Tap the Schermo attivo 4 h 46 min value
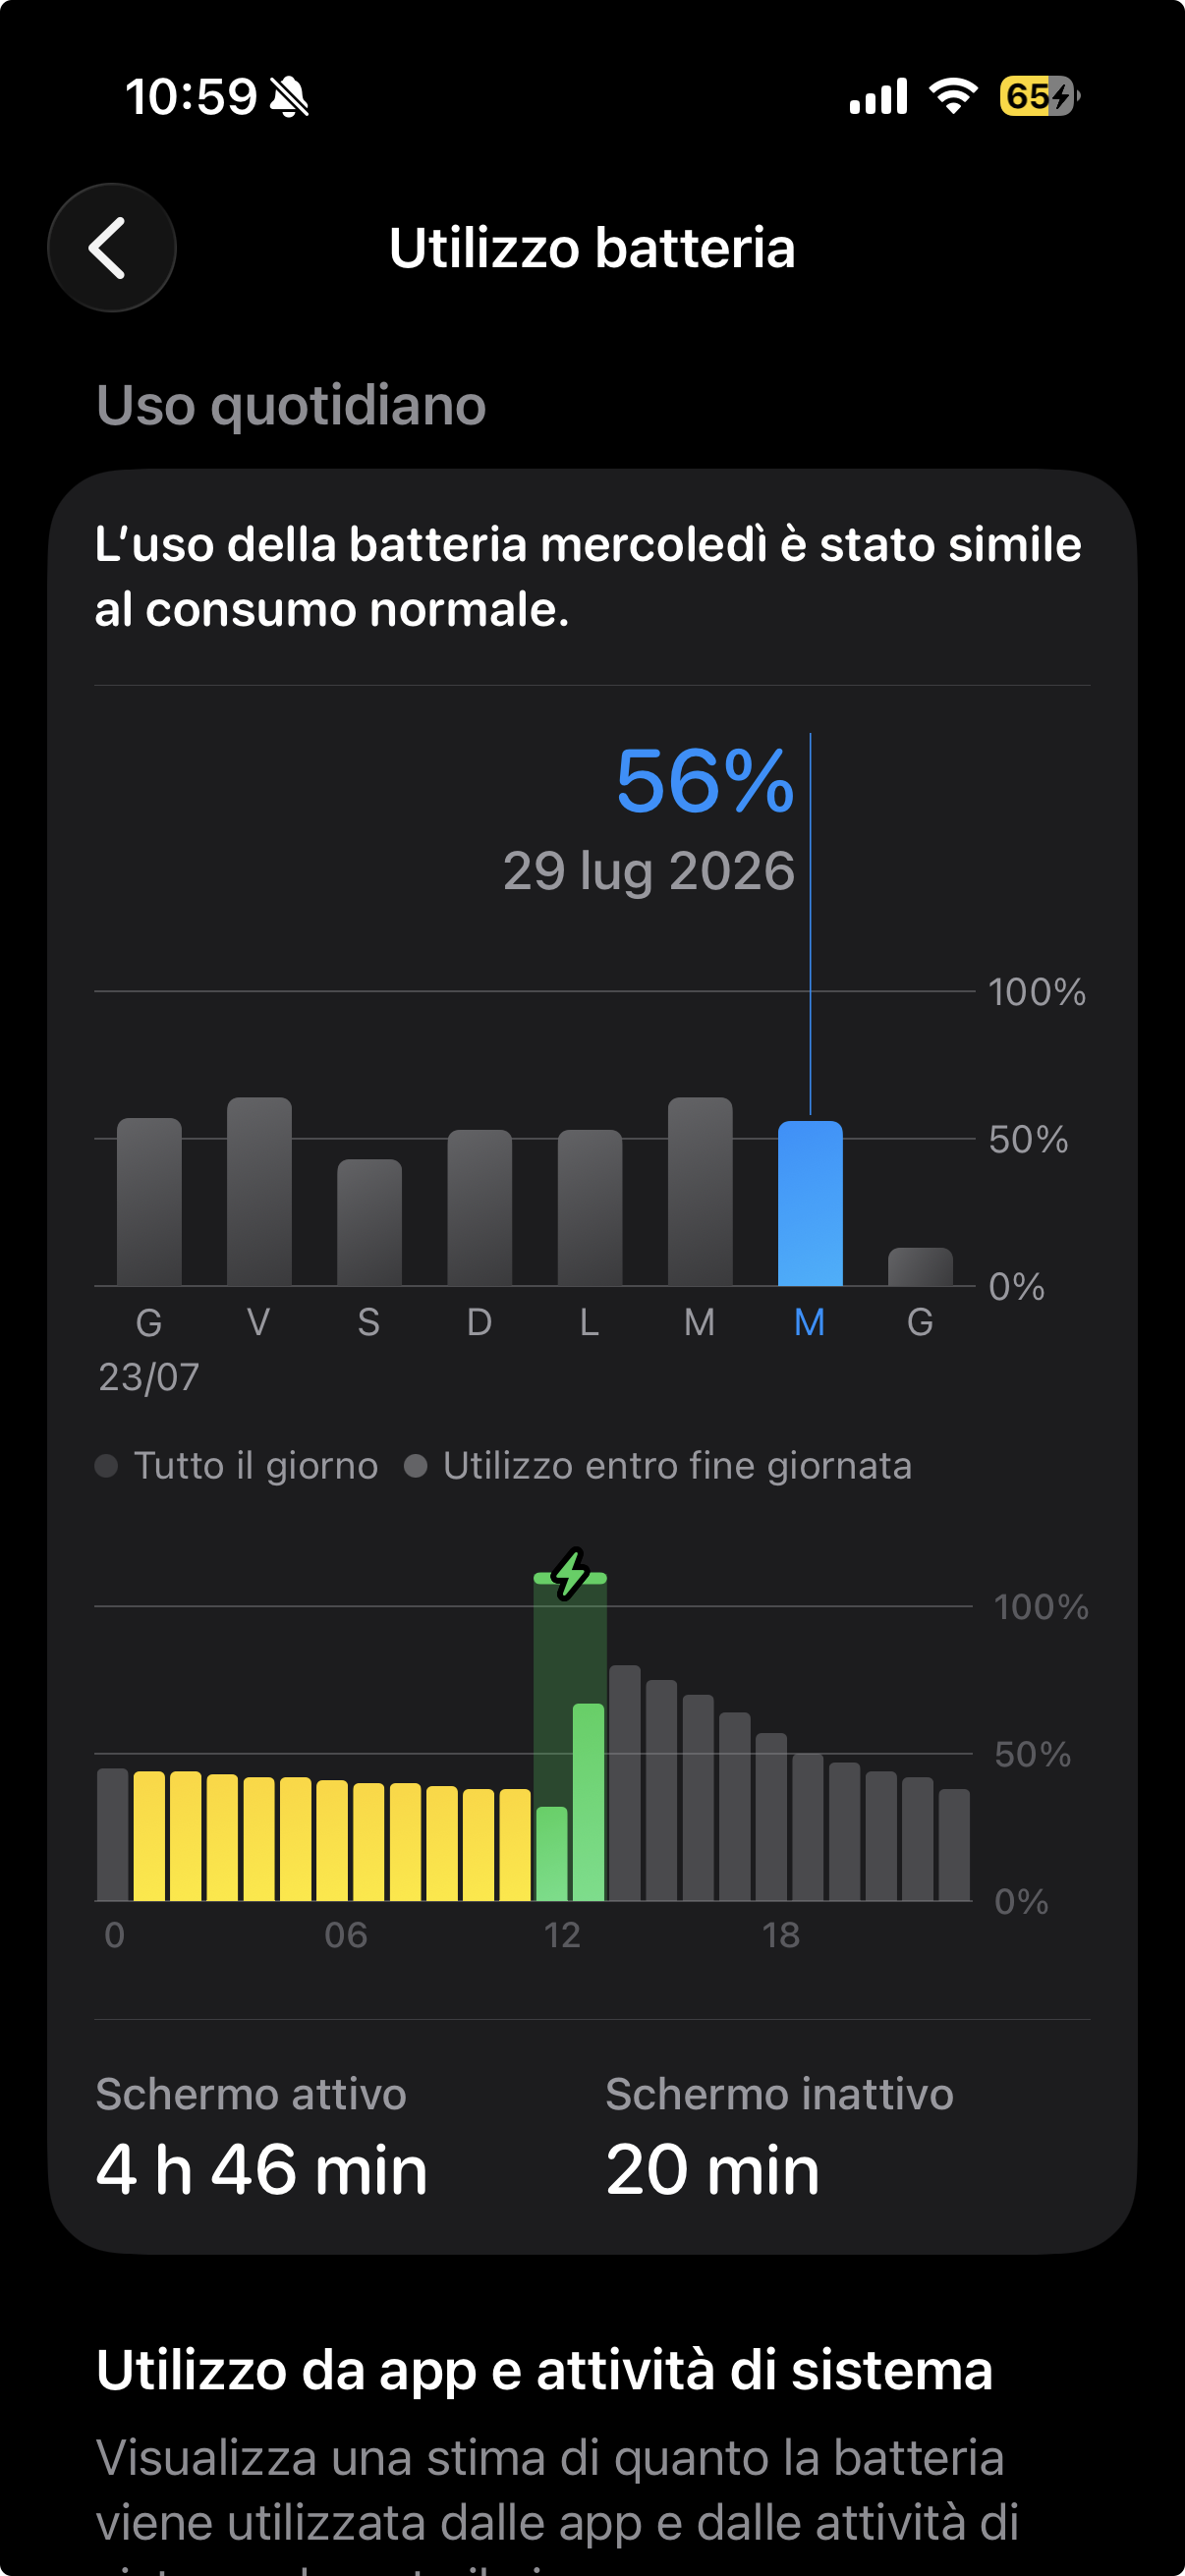Image resolution: width=1185 pixels, height=2576 pixels. (x=261, y=2169)
